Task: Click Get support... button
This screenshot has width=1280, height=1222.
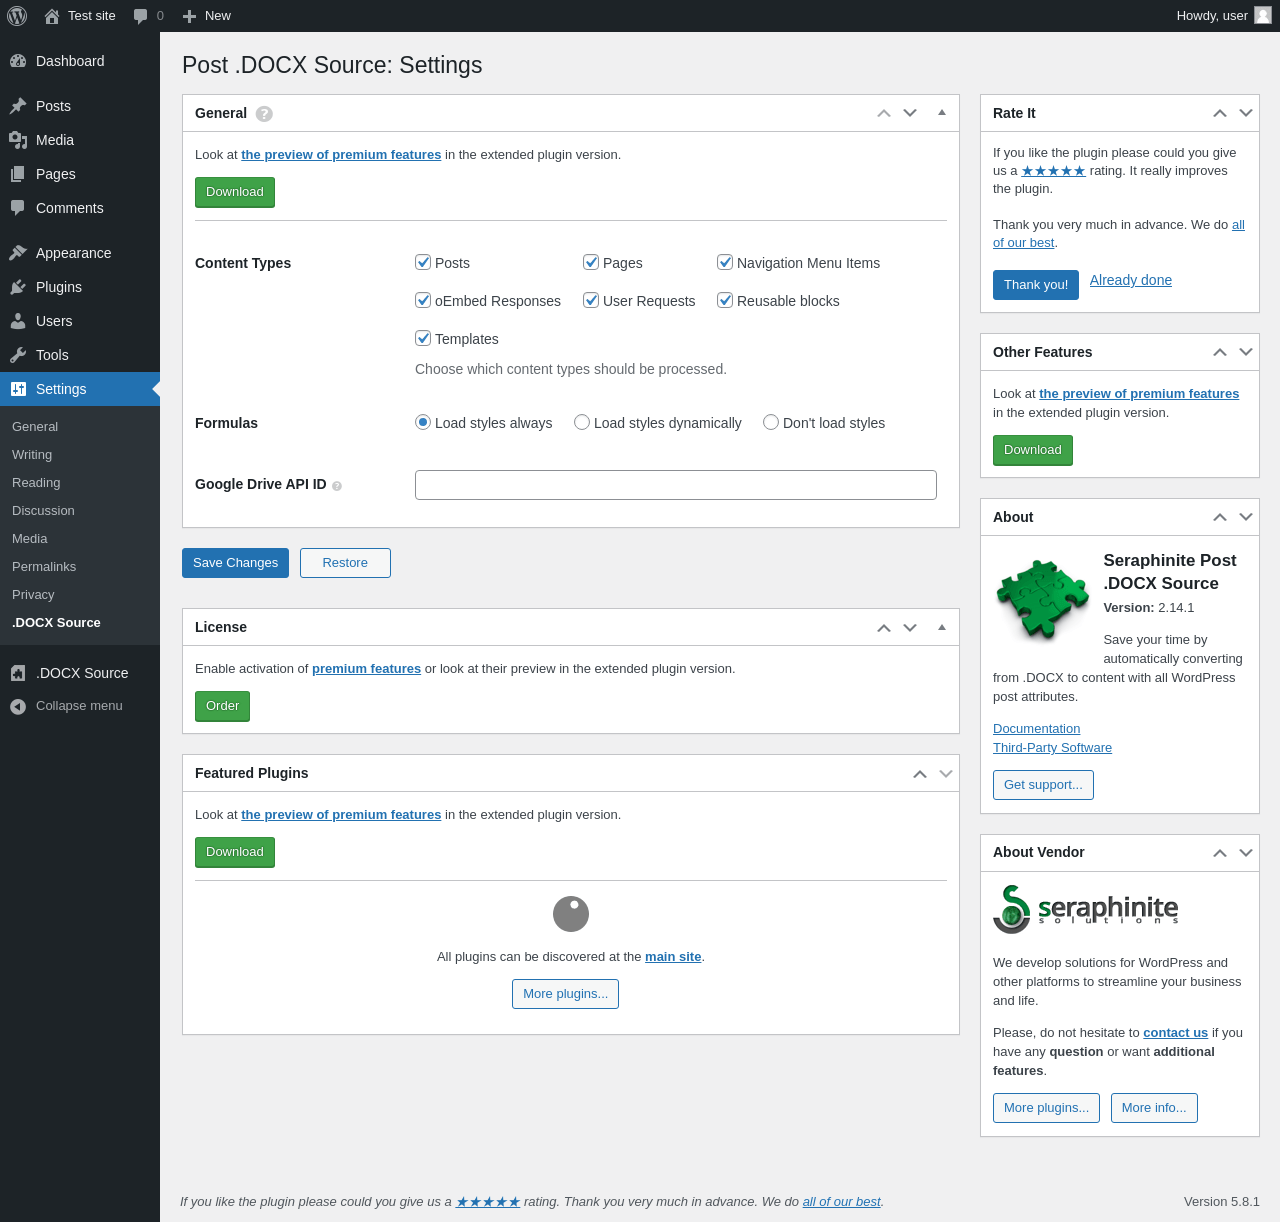Action: (x=1043, y=785)
